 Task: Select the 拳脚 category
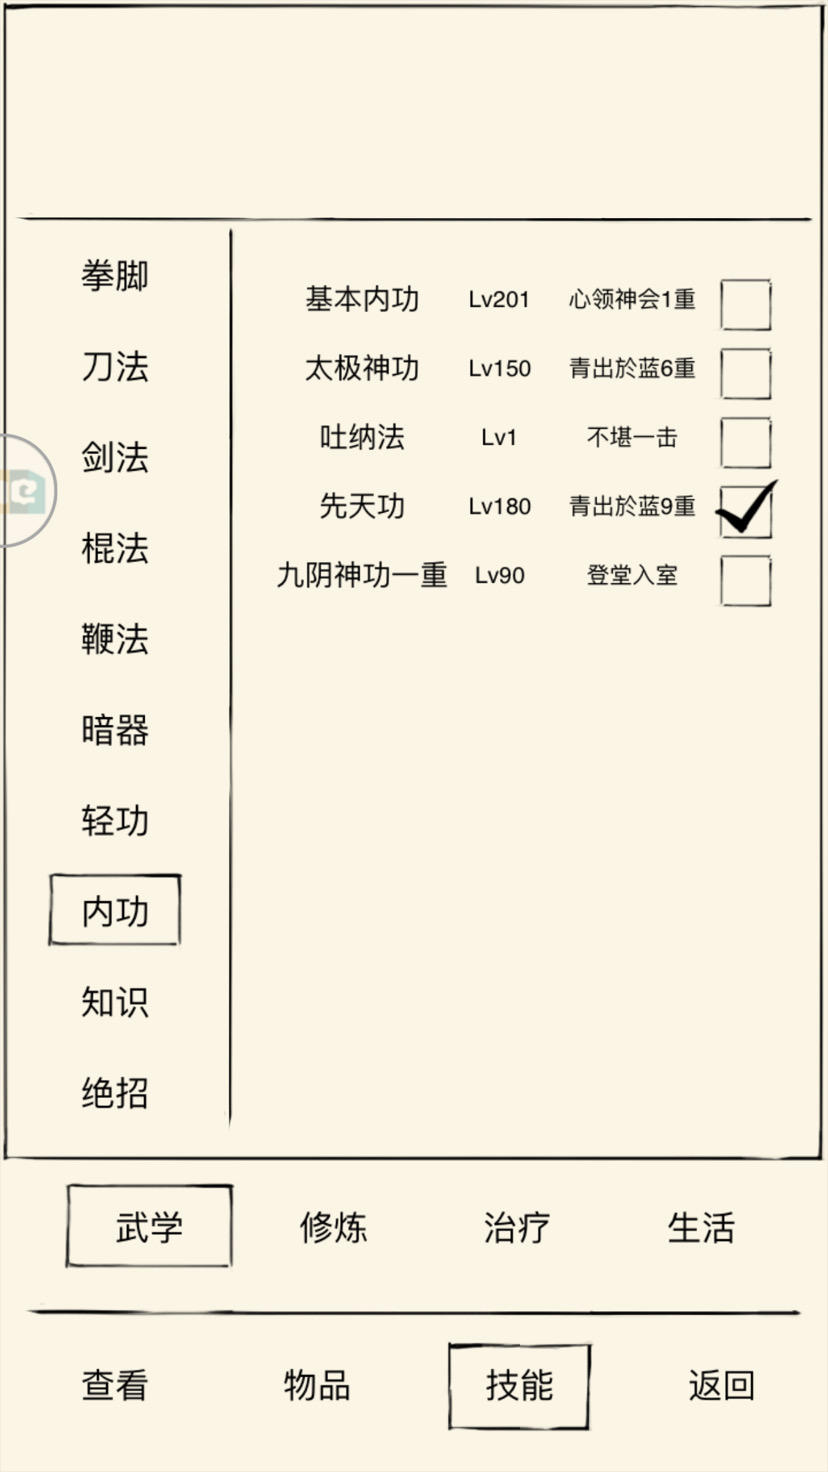click(x=115, y=276)
